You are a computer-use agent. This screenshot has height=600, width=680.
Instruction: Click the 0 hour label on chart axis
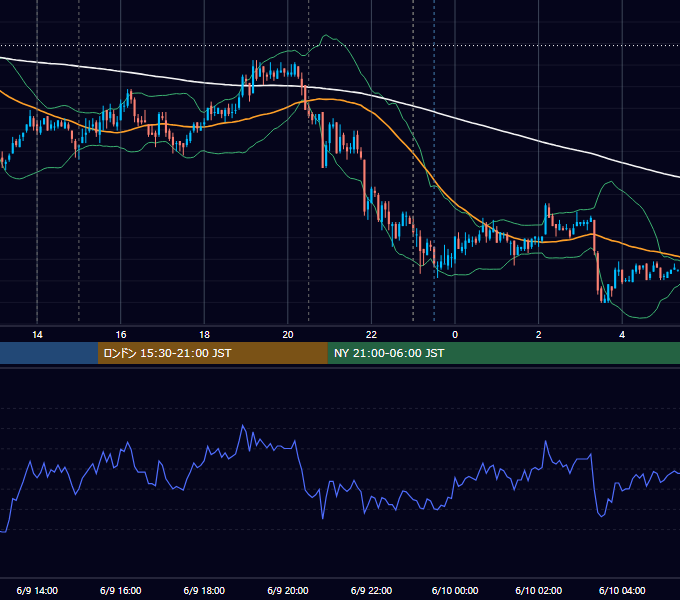(x=455, y=335)
